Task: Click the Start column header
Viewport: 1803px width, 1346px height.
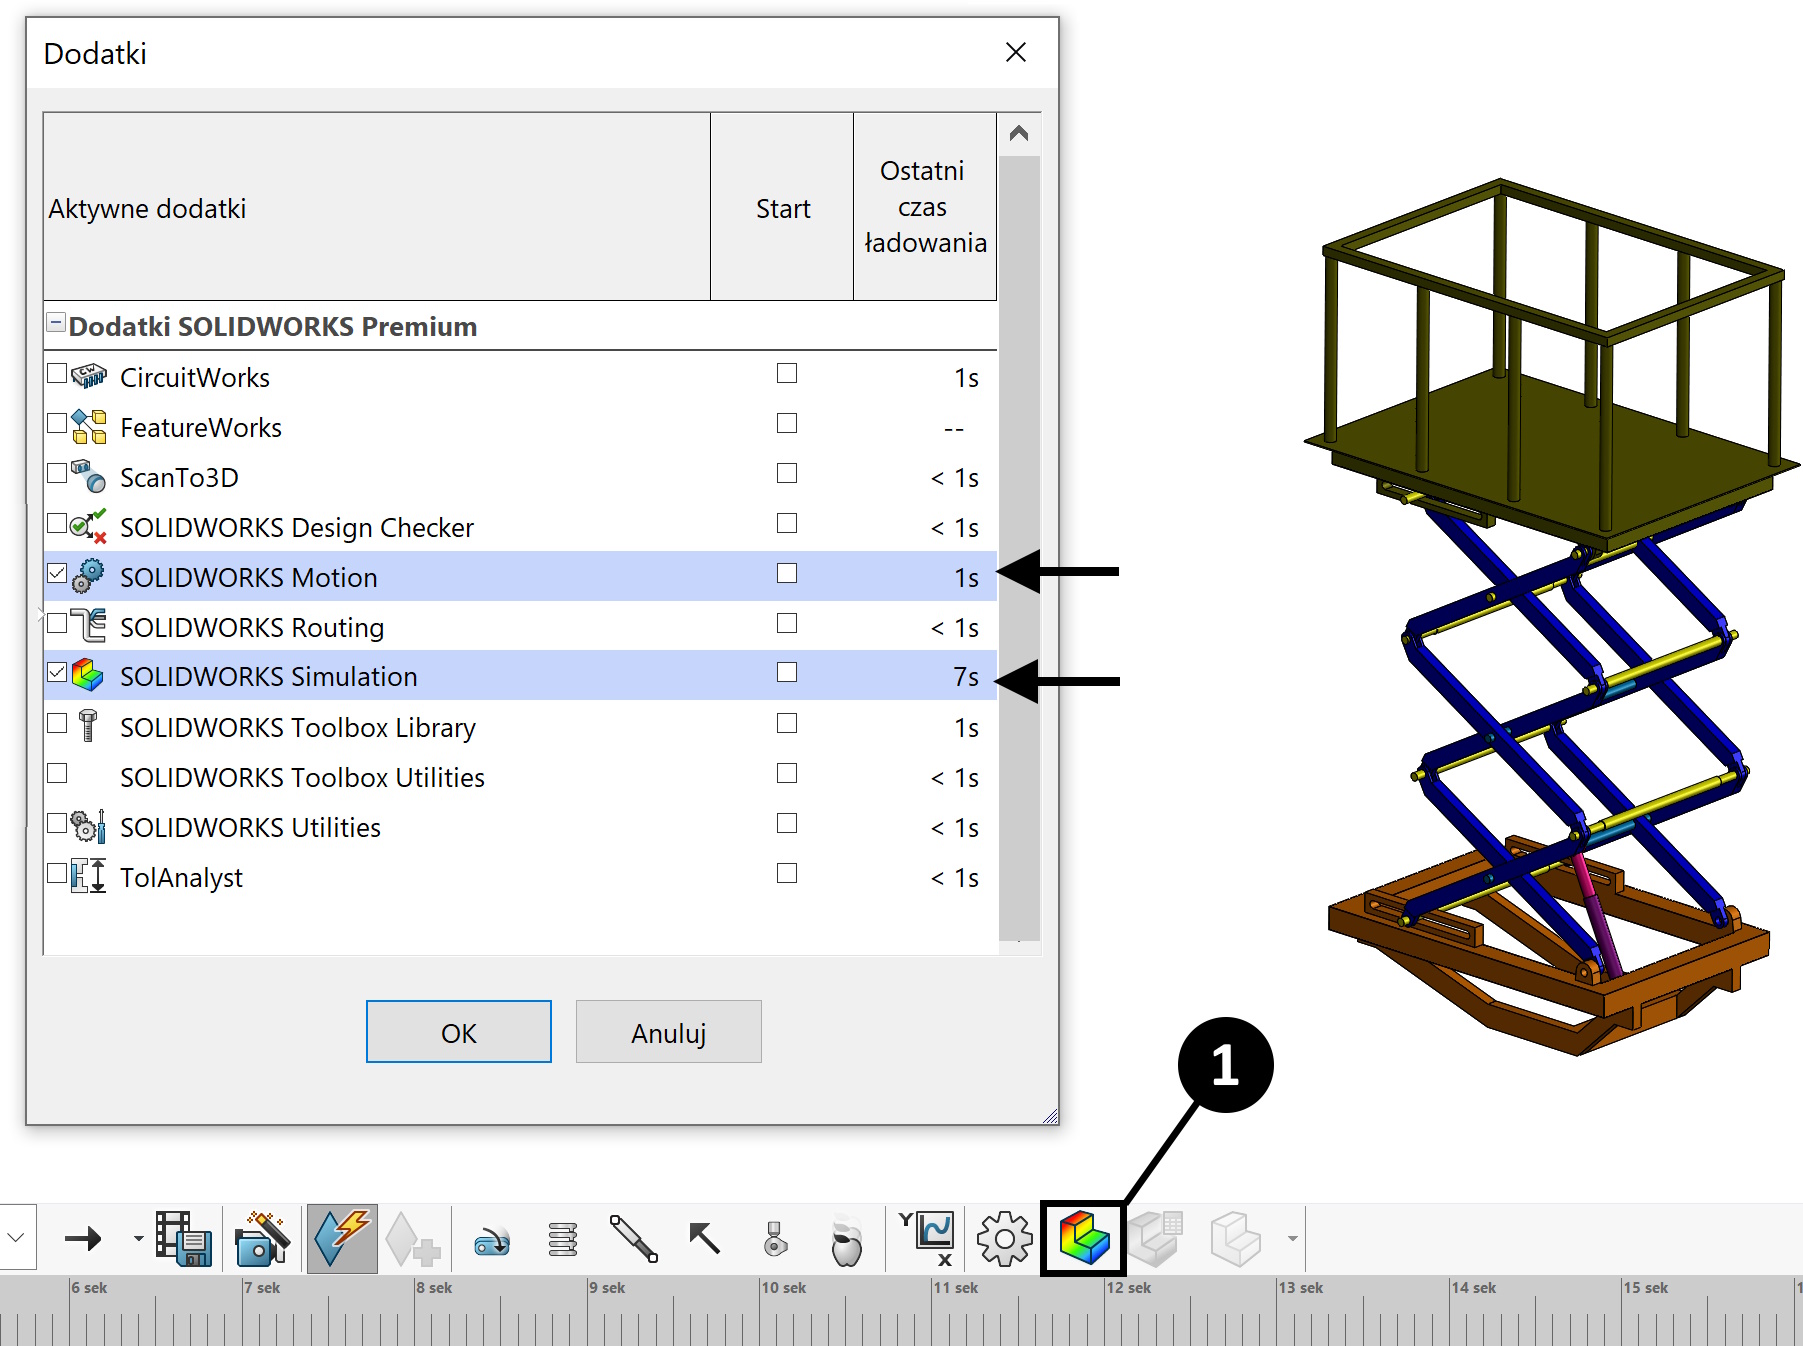Action: click(782, 207)
